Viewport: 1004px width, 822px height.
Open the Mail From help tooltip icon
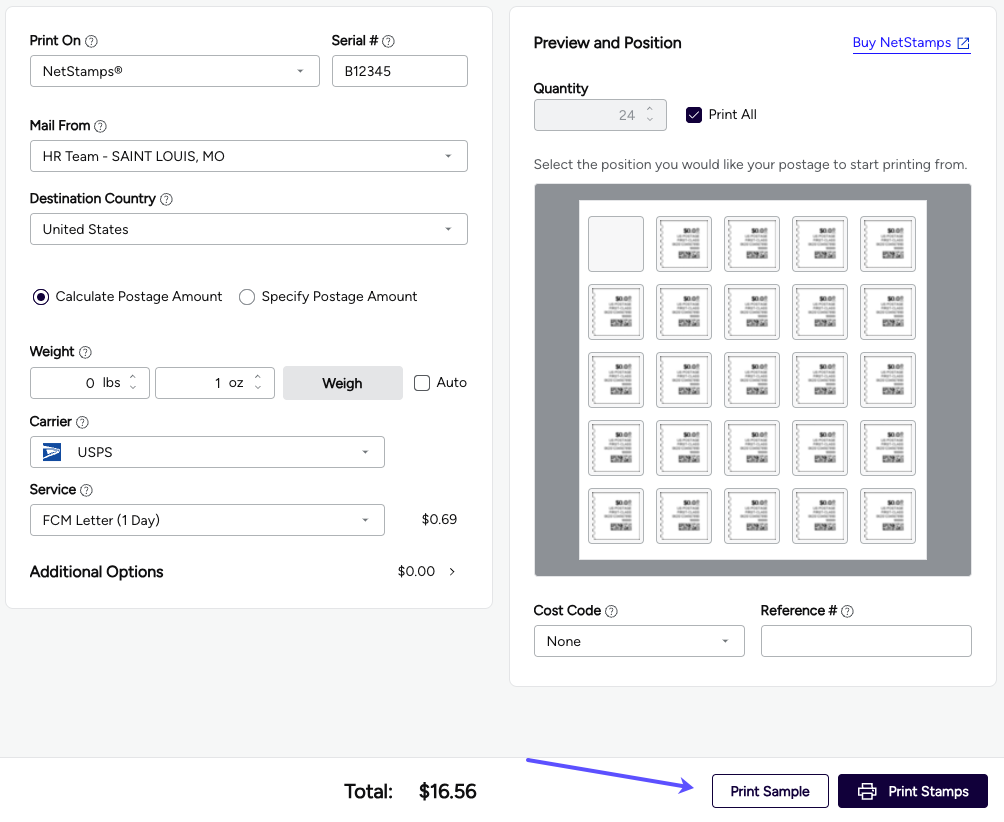point(100,127)
